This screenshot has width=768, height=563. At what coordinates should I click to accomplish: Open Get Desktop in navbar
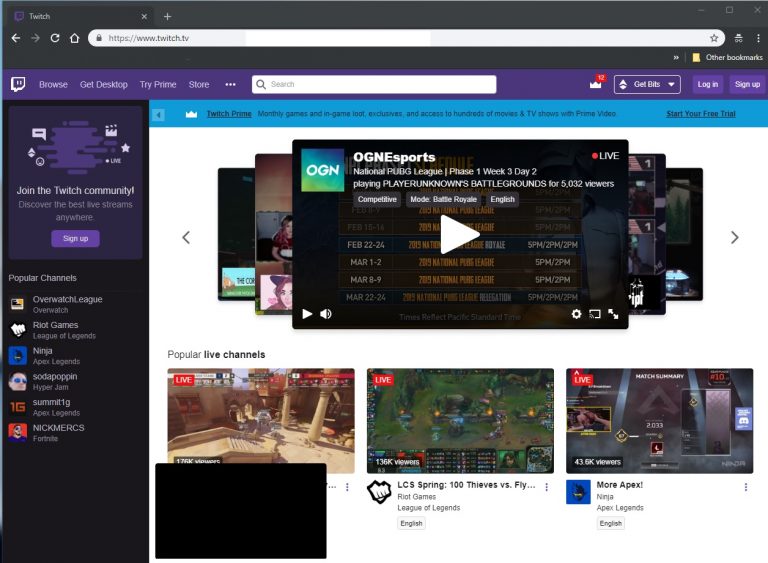pos(103,84)
